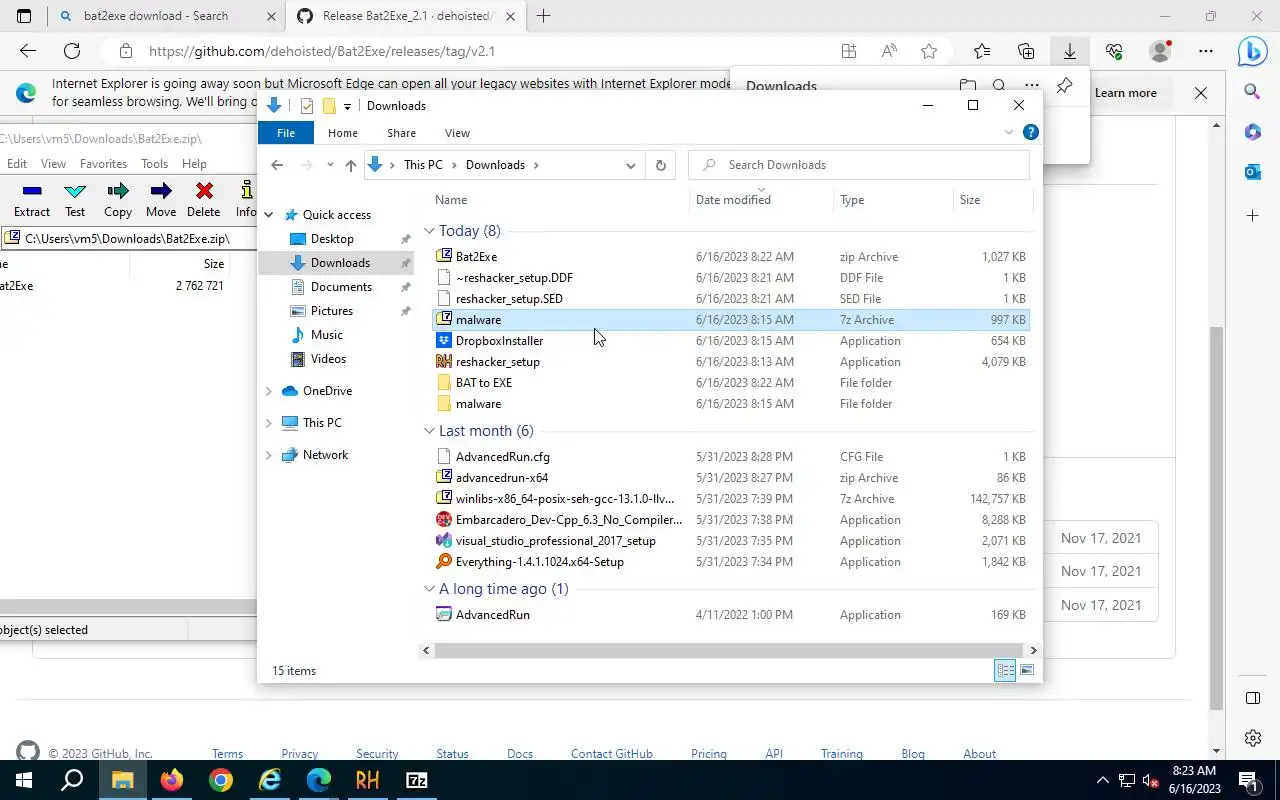Open 7-Zip Help menu
Viewport: 1280px width, 800px height.
click(x=194, y=164)
